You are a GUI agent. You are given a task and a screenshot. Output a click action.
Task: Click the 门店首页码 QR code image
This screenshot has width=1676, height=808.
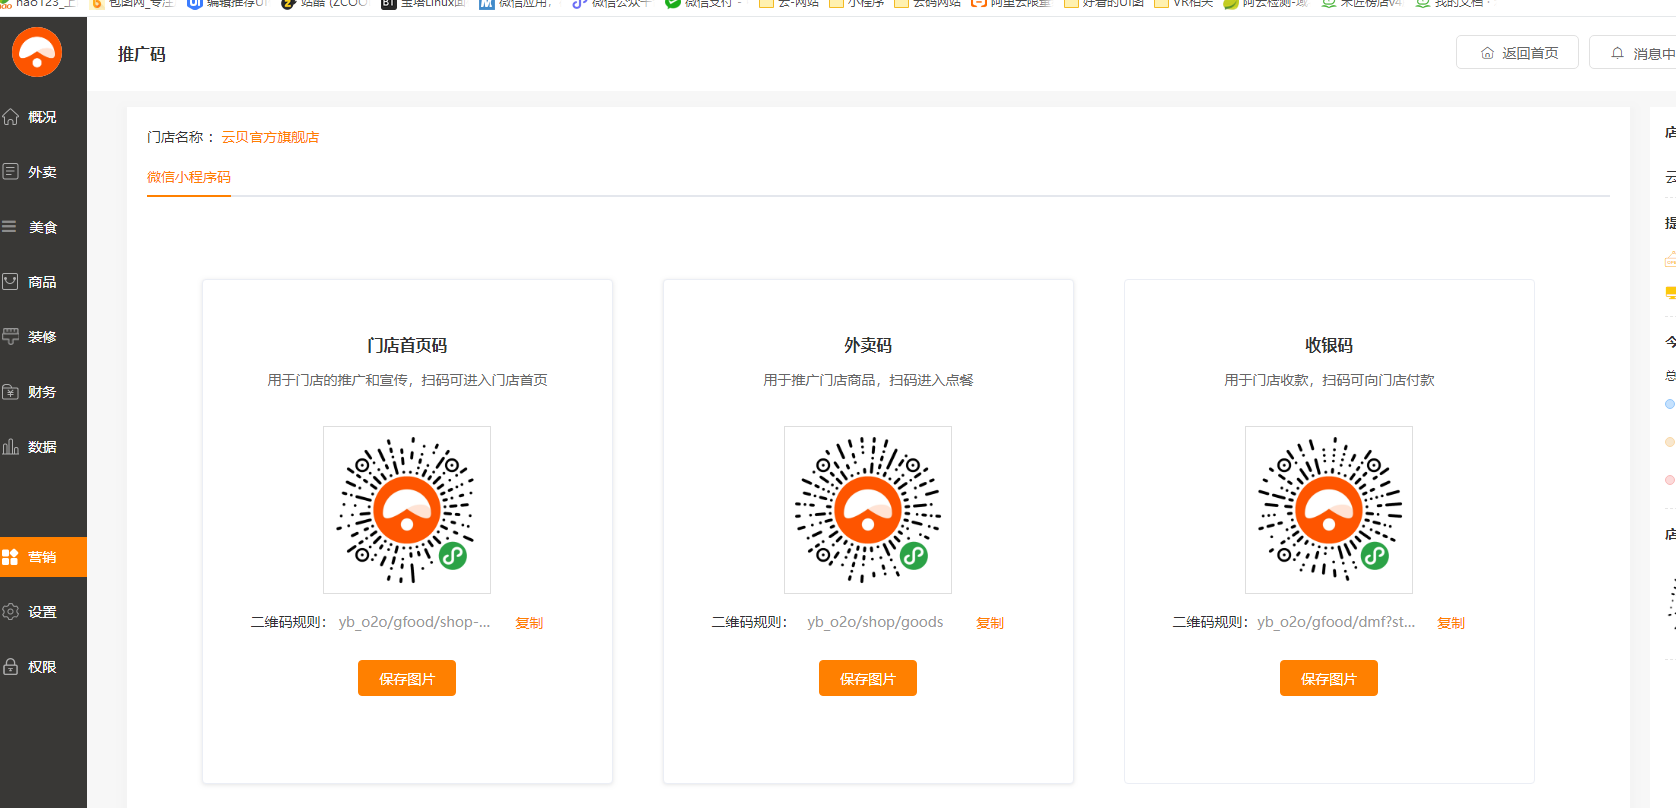tap(407, 510)
